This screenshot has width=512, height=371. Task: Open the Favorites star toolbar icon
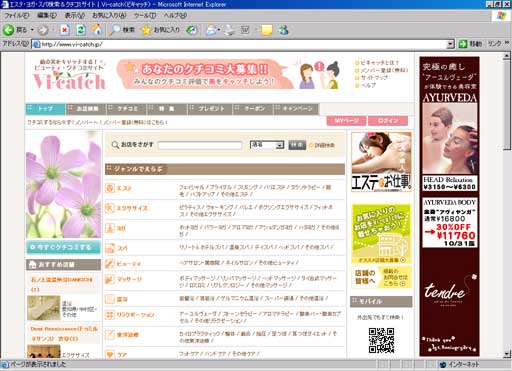[x=146, y=30]
